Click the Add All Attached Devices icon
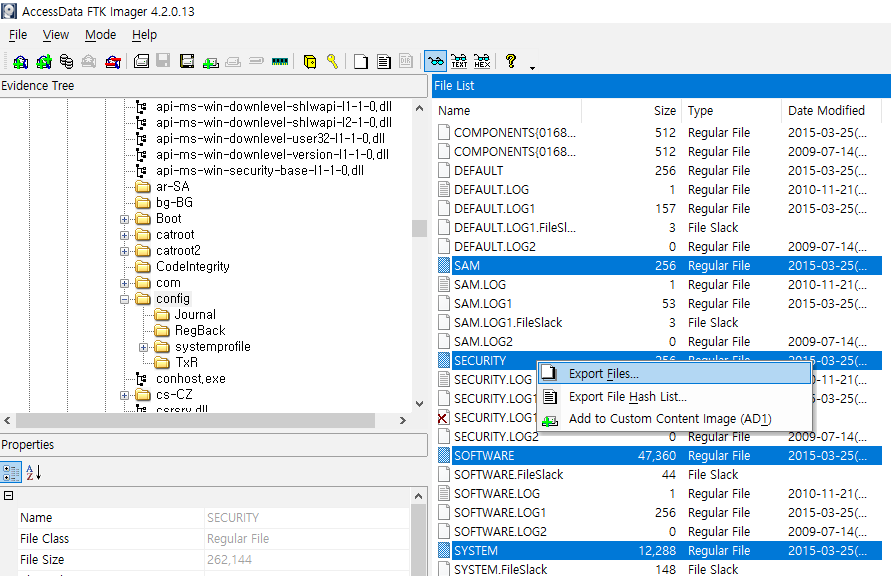 pyautogui.click(x=44, y=61)
